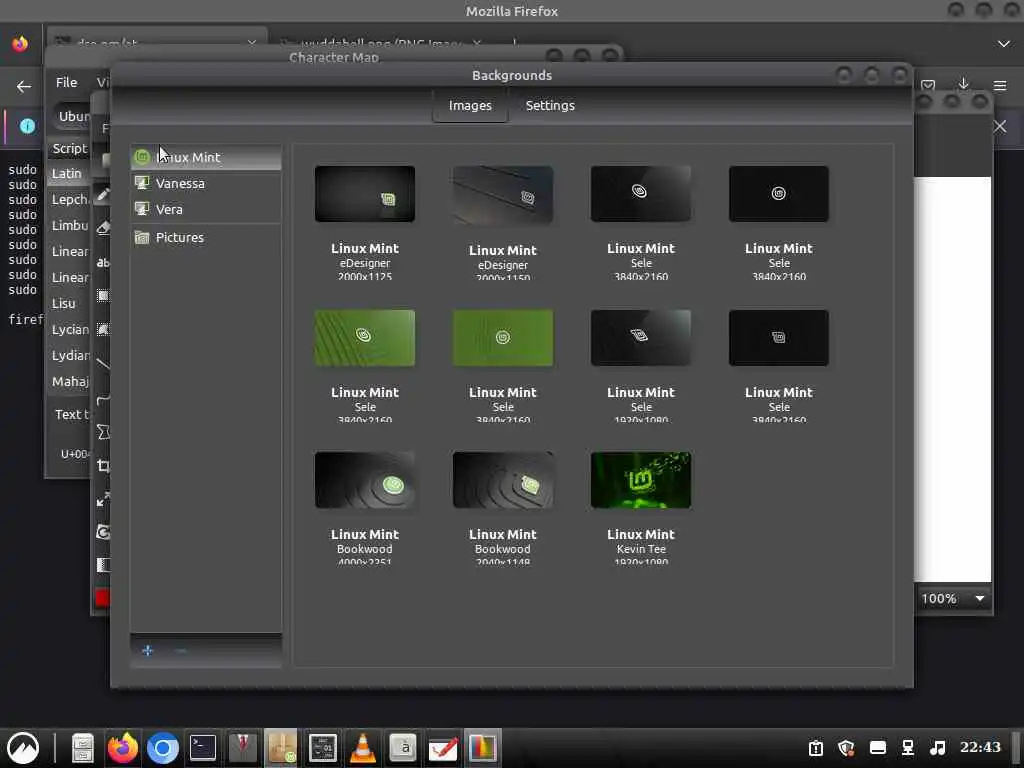Click the monitor icon beside Vera
1024x768 pixels.
[142, 209]
